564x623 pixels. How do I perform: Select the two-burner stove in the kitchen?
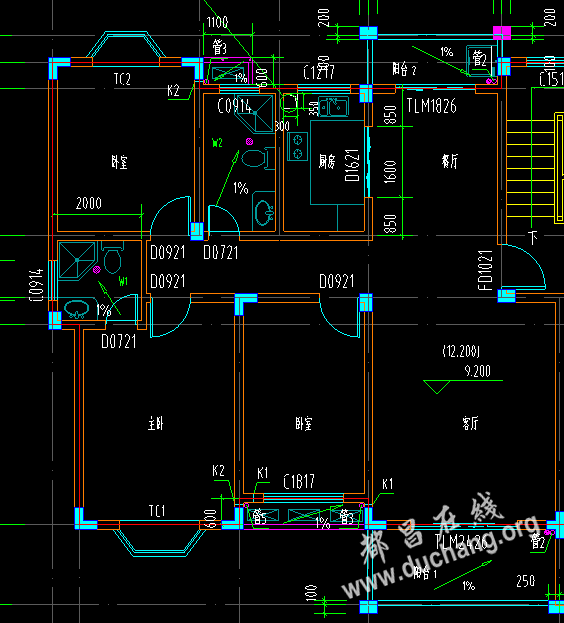297,147
